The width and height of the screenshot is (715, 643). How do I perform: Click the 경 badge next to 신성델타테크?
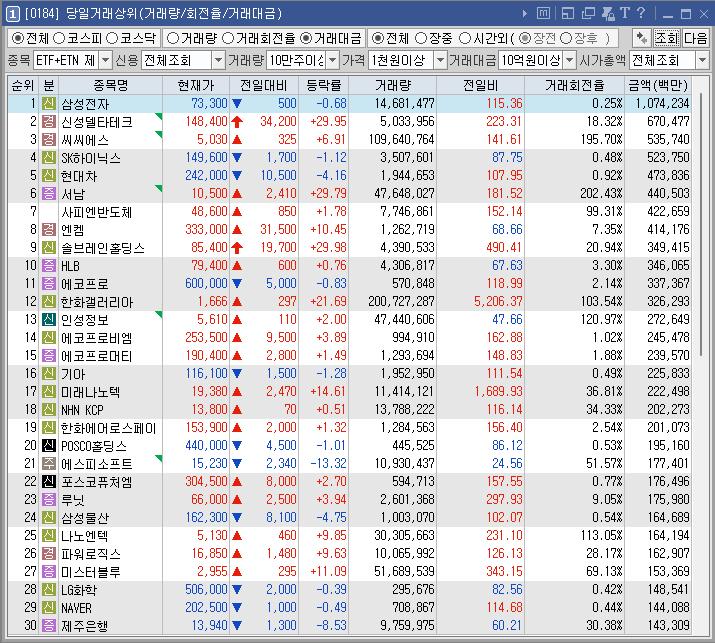point(49,121)
